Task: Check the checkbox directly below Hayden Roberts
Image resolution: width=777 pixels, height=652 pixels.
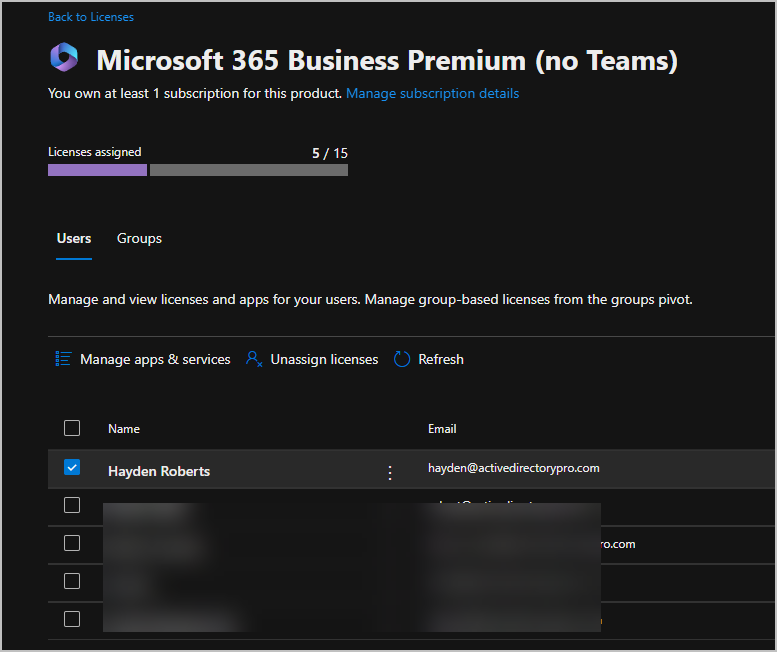Action: click(x=72, y=505)
